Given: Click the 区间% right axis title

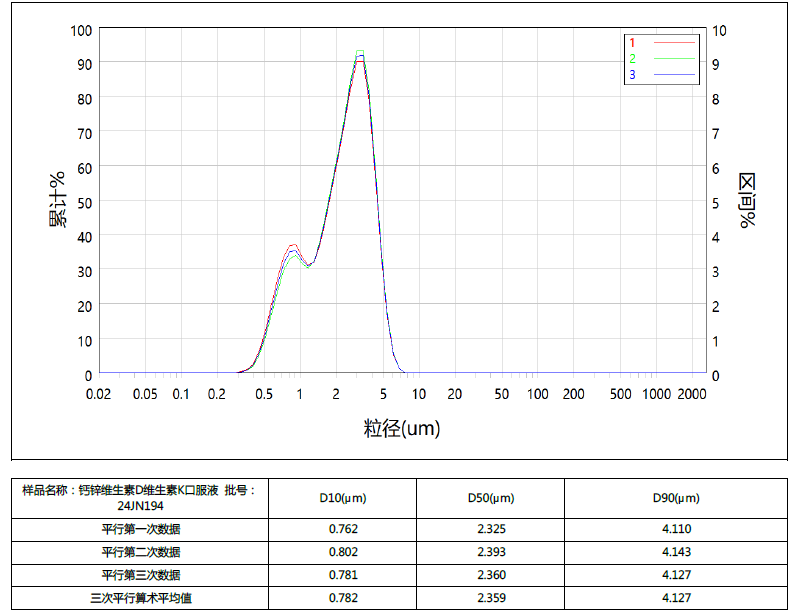Looking at the screenshot, I should (747, 200).
